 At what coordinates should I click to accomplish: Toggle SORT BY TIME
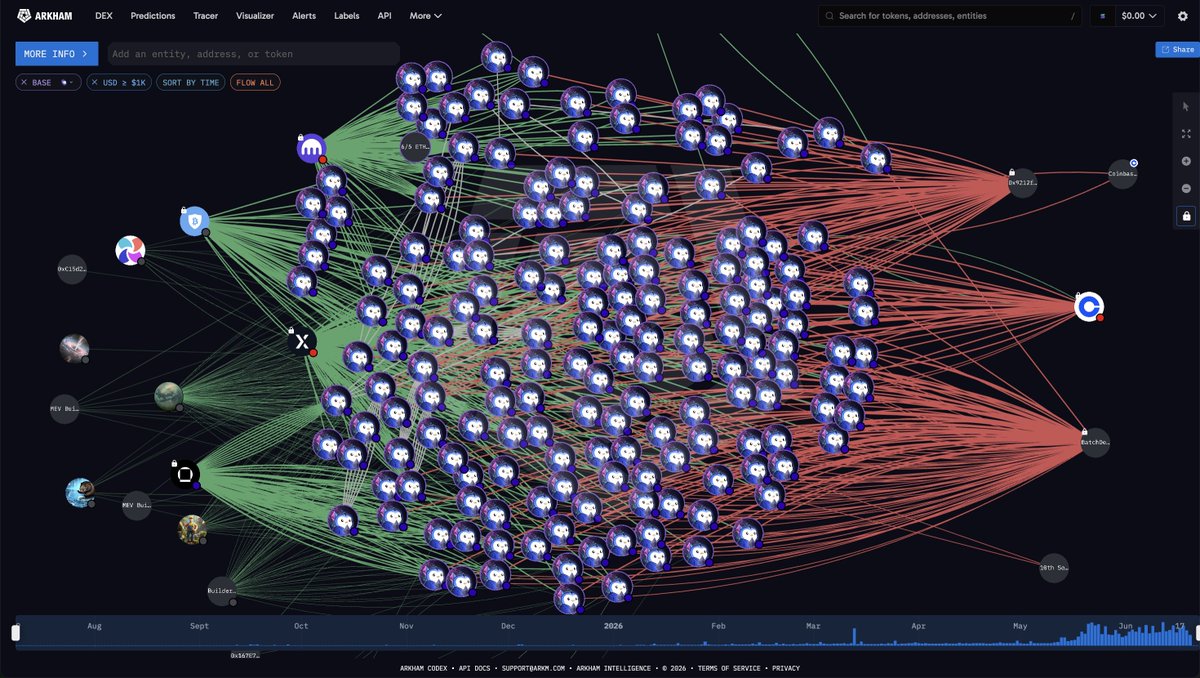190,83
